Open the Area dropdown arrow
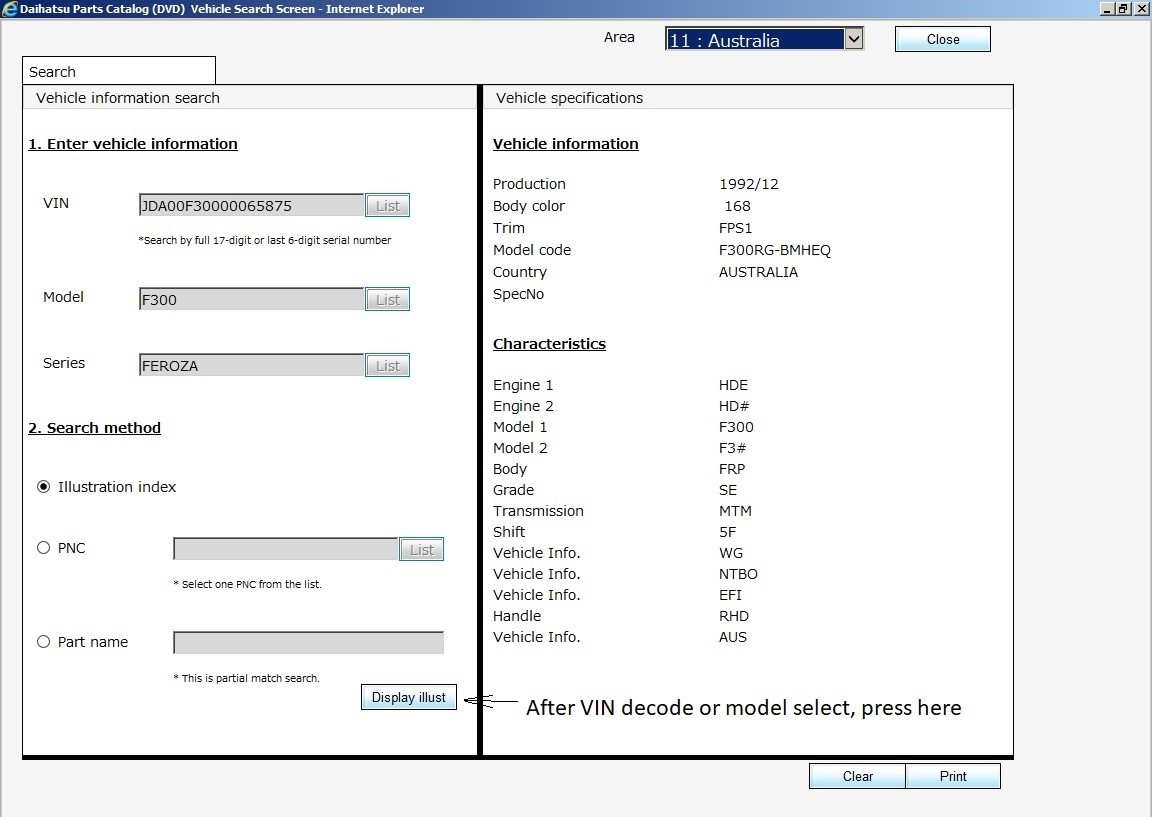1152x817 pixels. [853, 39]
